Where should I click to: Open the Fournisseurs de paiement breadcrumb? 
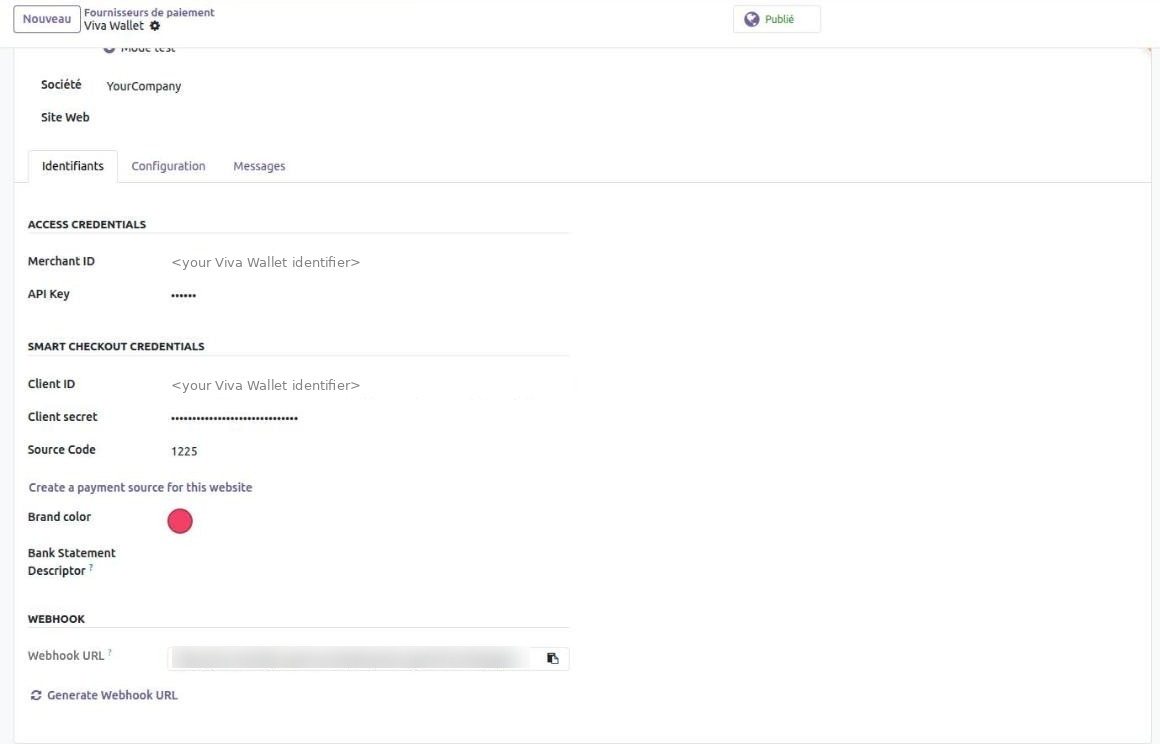point(149,12)
